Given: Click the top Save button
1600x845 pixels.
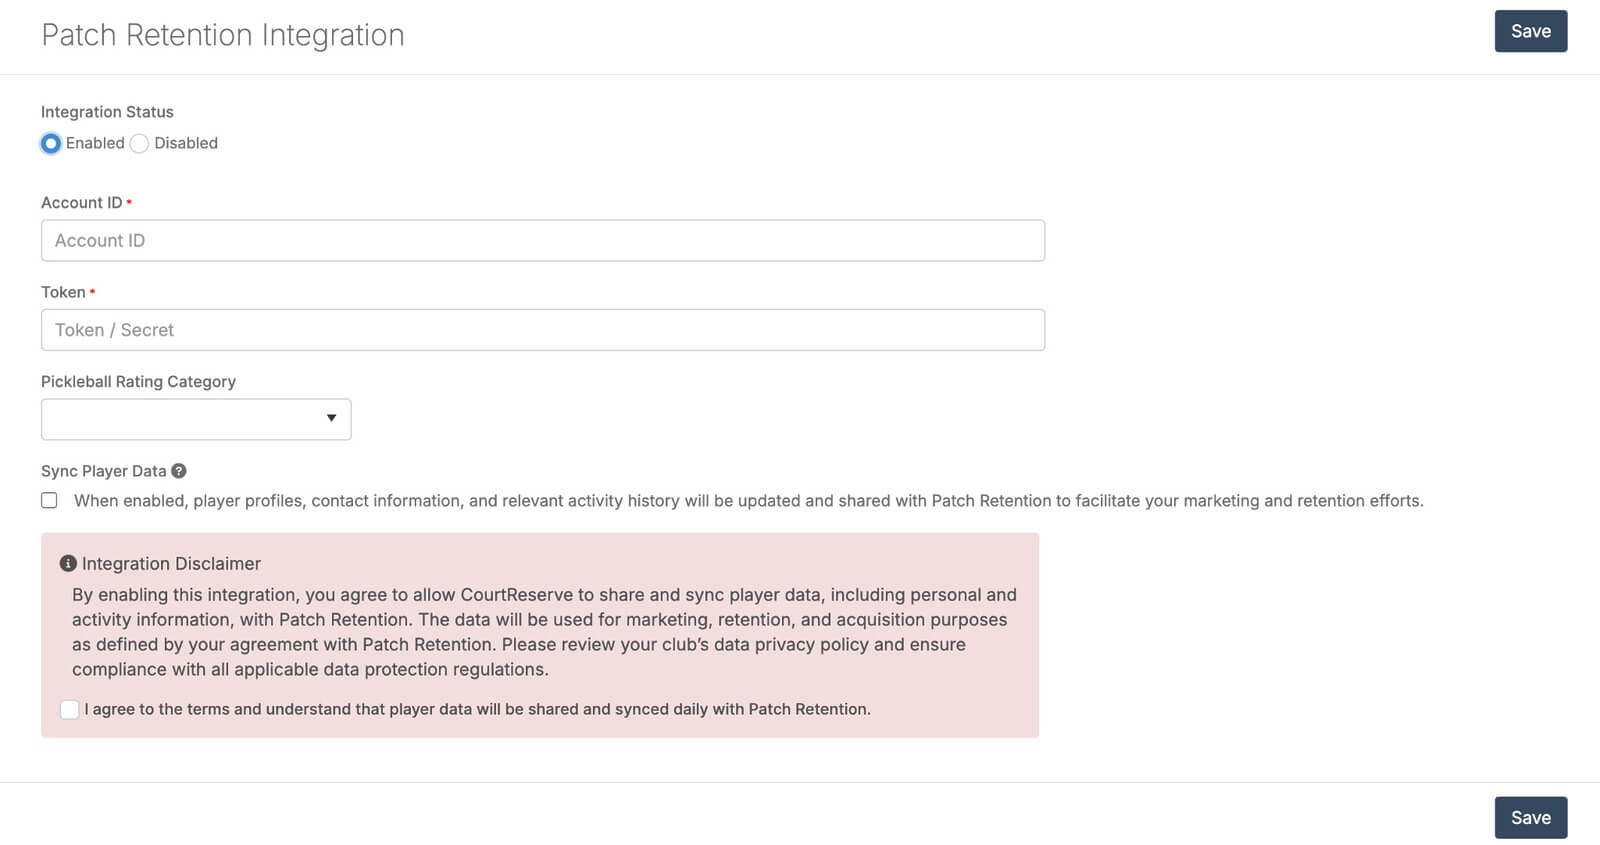Looking at the screenshot, I should click(1530, 31).
